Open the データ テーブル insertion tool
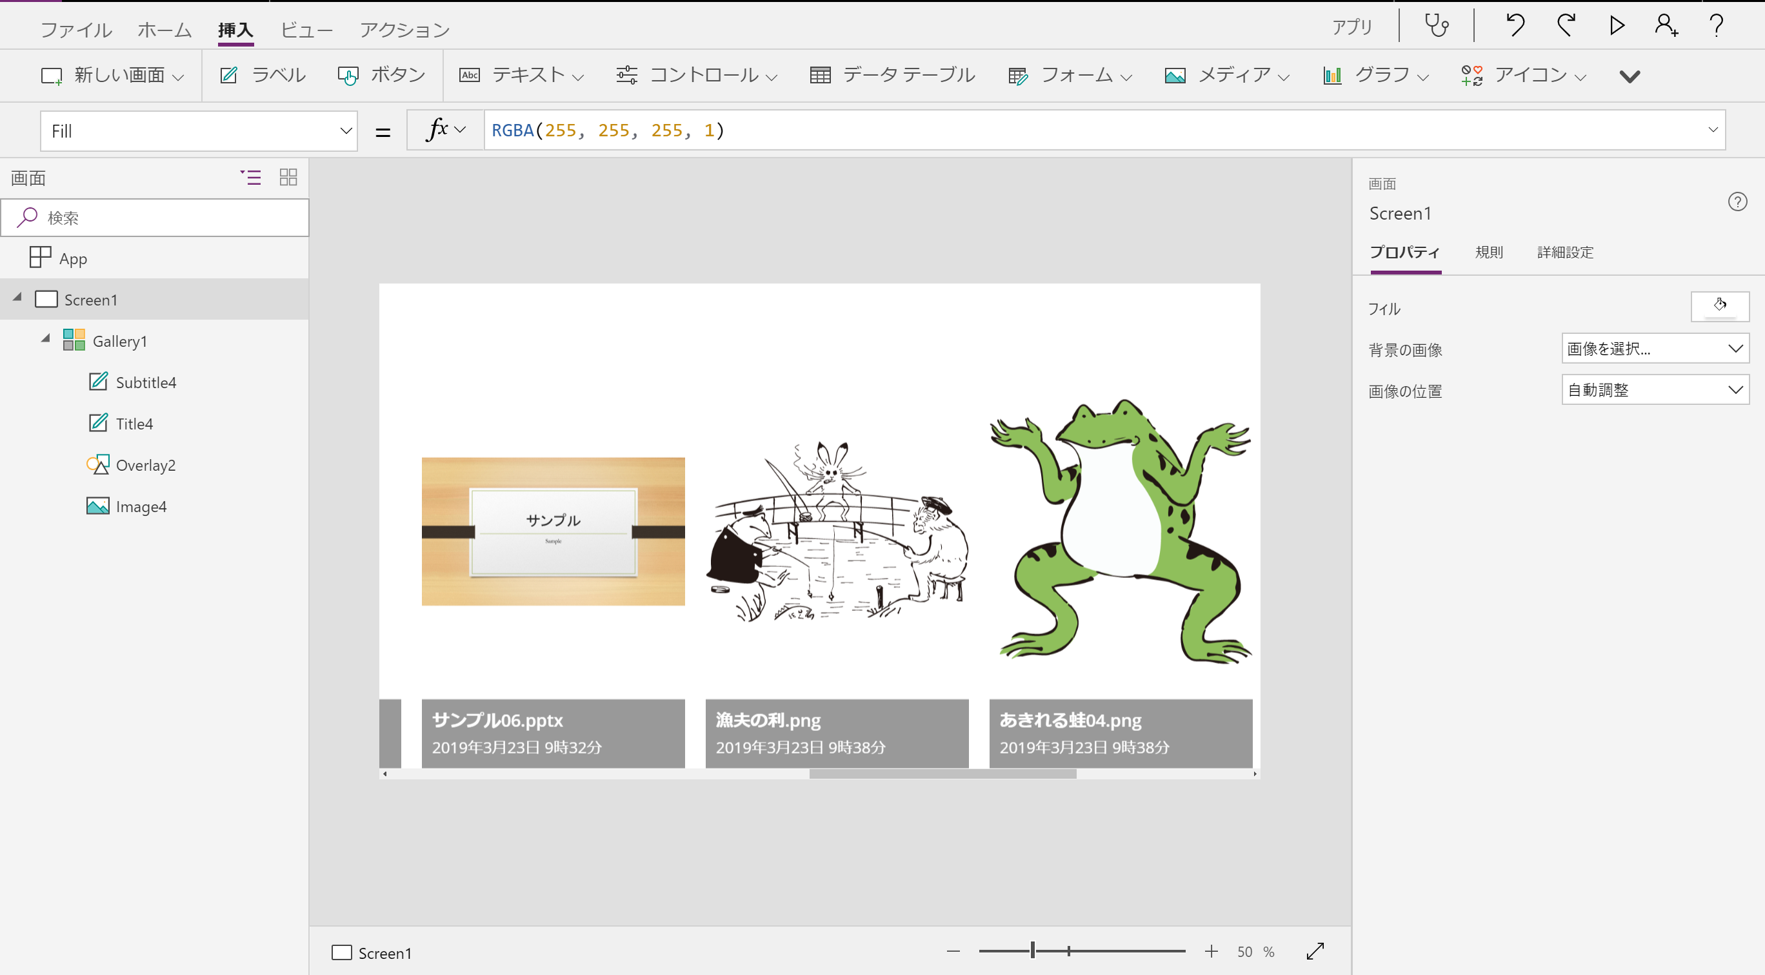This screenshot has height=975, width=1765. coord(890,75)
